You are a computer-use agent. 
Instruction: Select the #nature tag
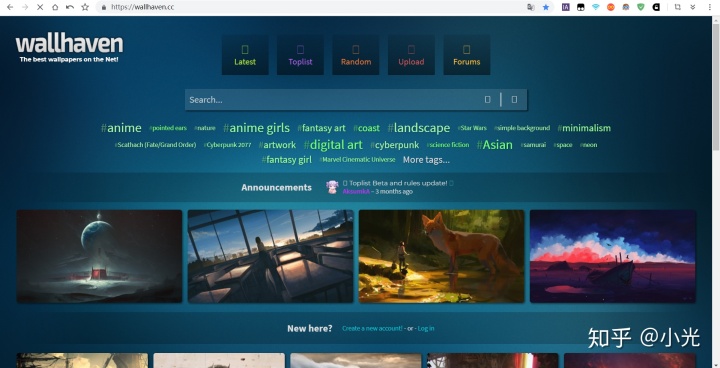(205, 128)
